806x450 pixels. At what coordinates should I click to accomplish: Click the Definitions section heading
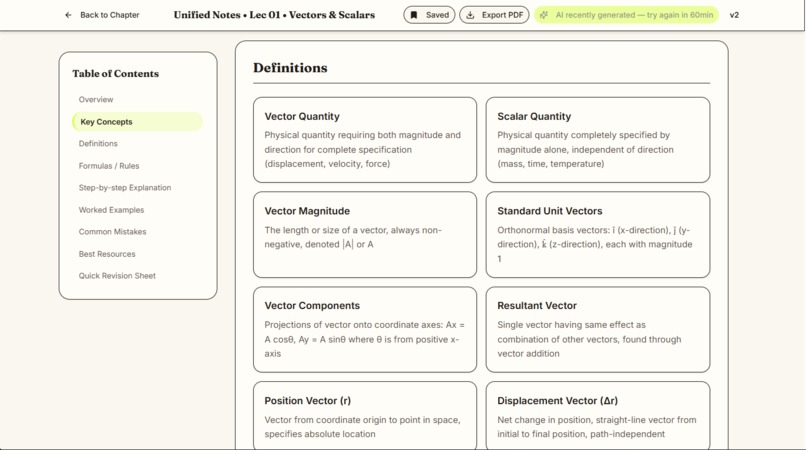point(290,68)
